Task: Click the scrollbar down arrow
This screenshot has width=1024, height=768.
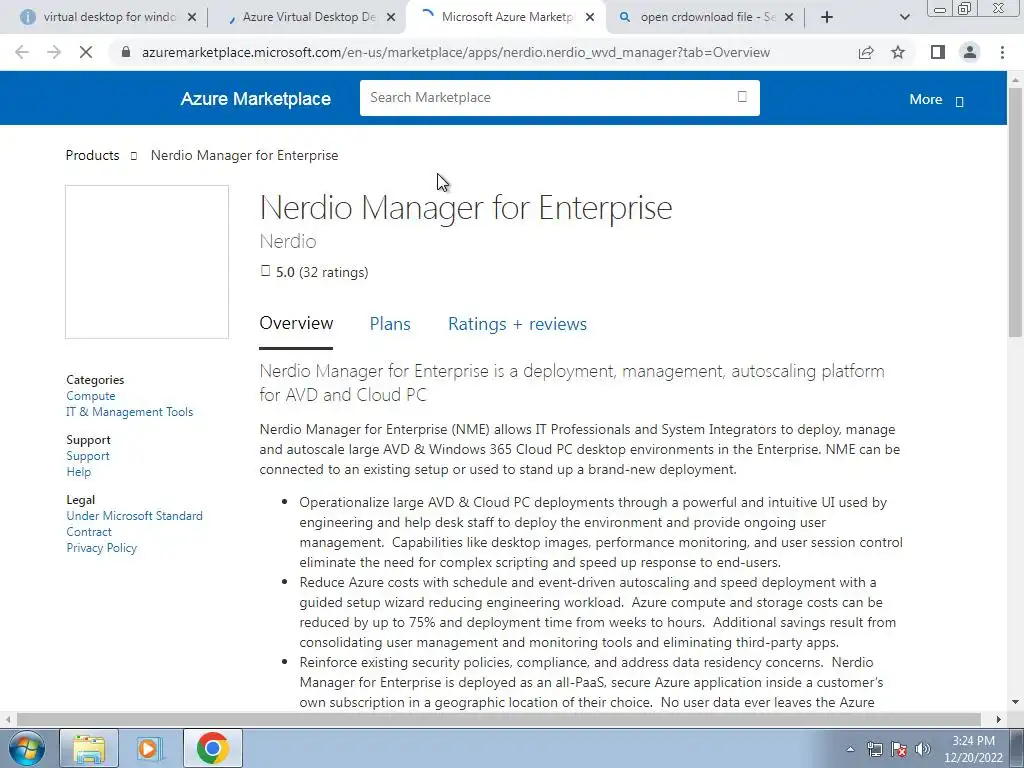Action: point(1015,702)
